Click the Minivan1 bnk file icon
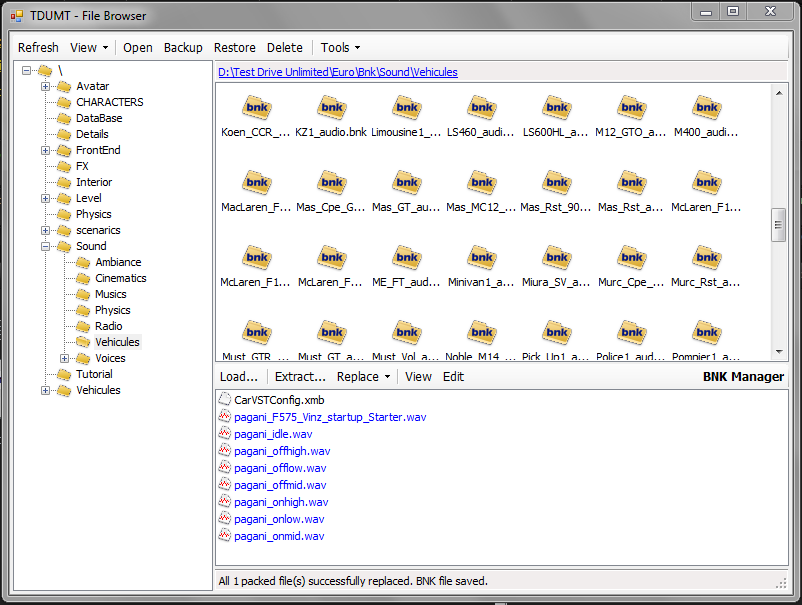 [x=481, y=258]
